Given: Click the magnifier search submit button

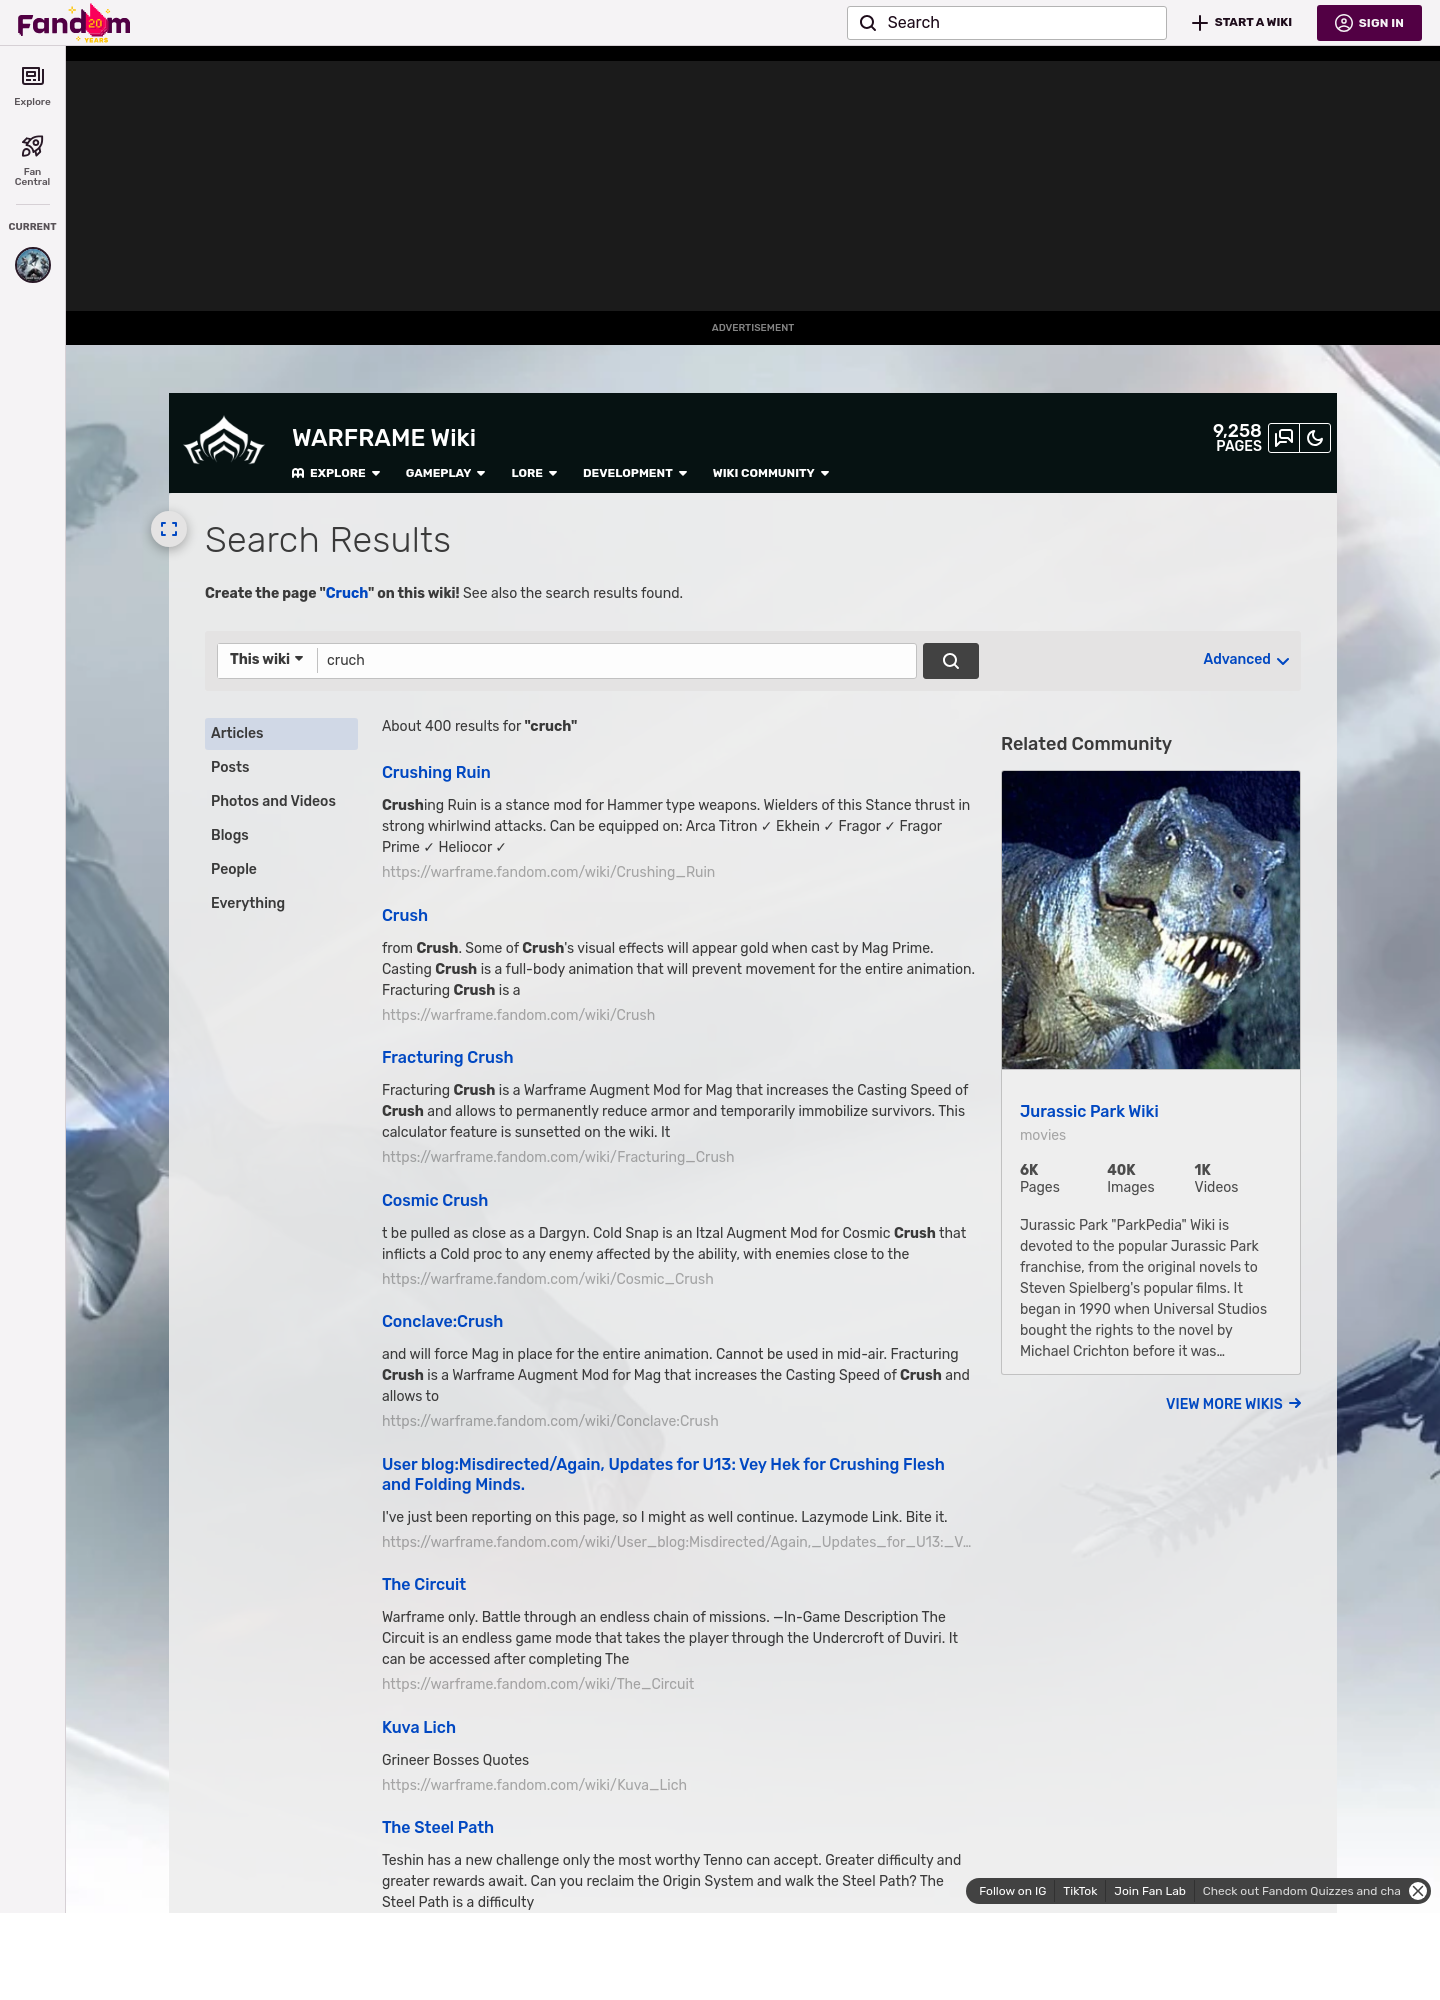Looking at the screenshot, I should coord(950,661).
